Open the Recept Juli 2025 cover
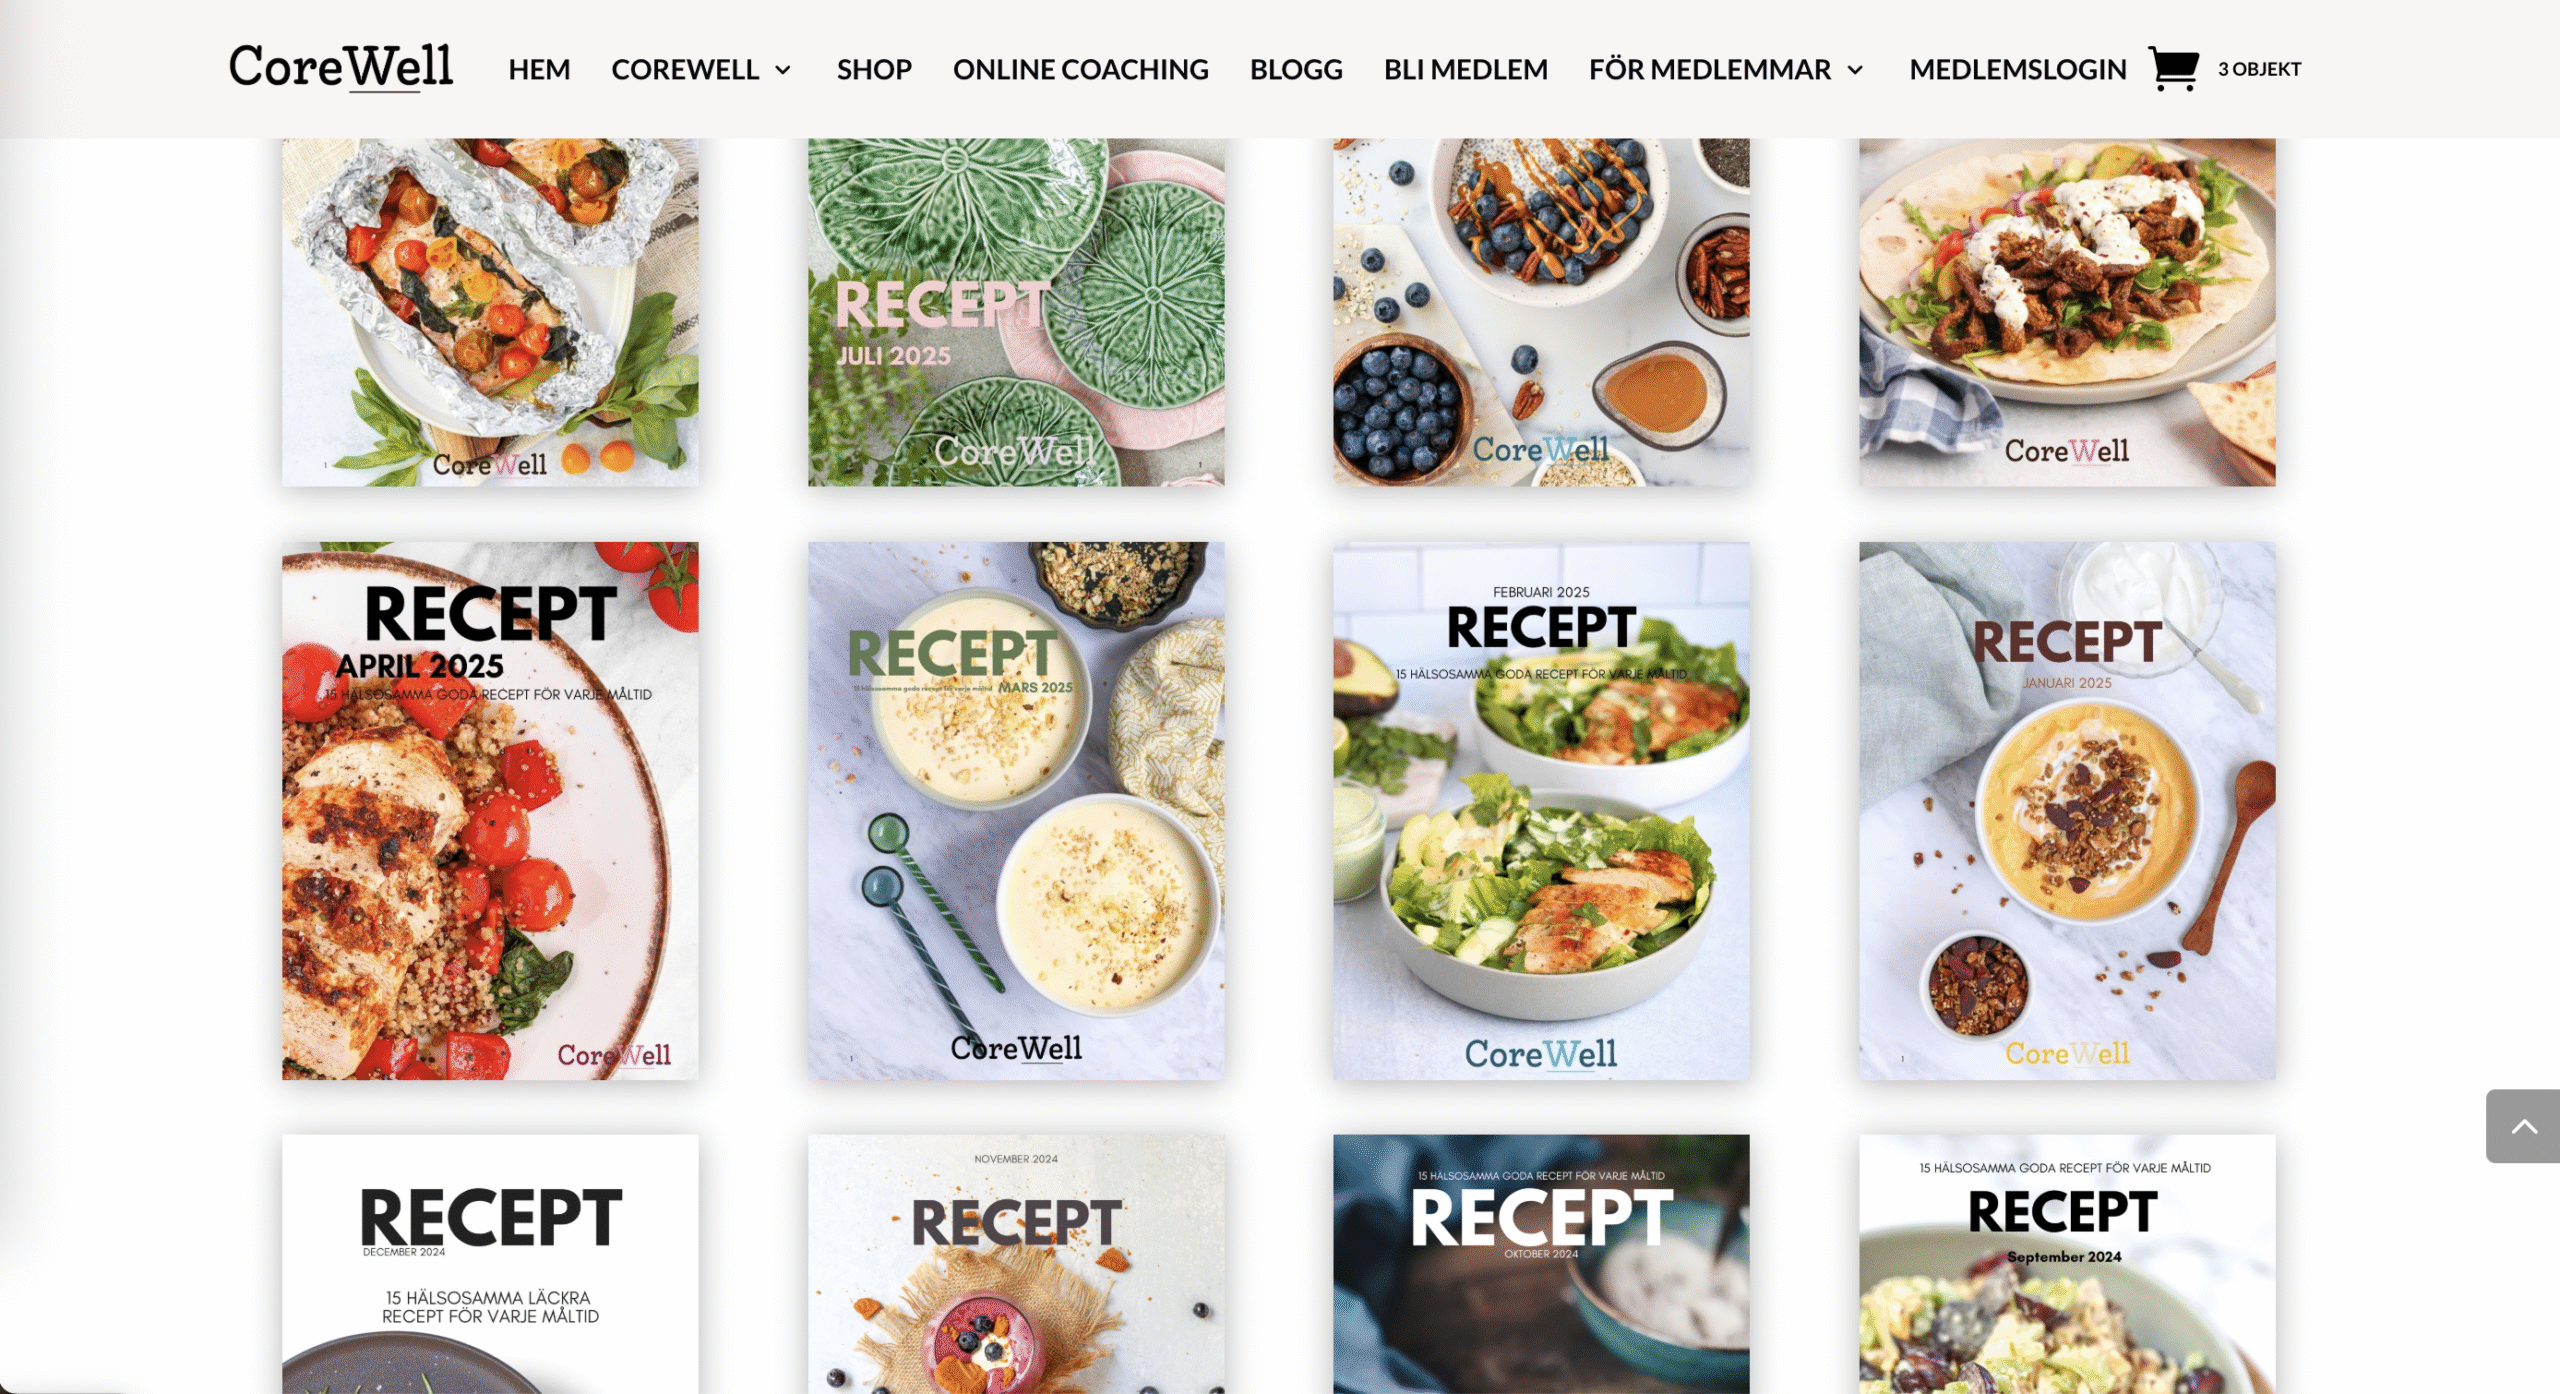 pos(1016,312)
